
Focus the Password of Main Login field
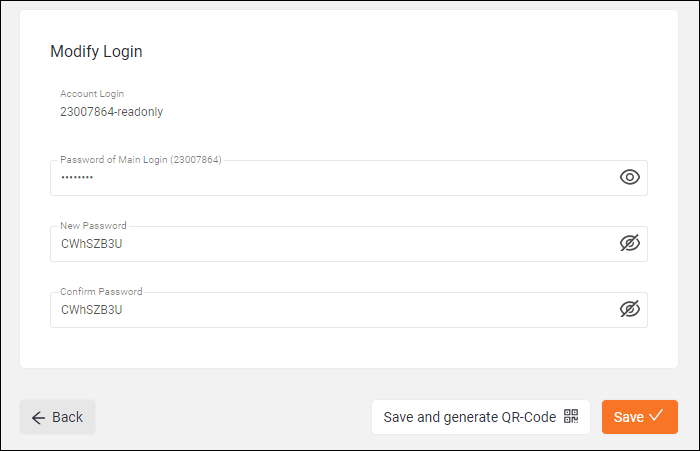pos(349,178)
